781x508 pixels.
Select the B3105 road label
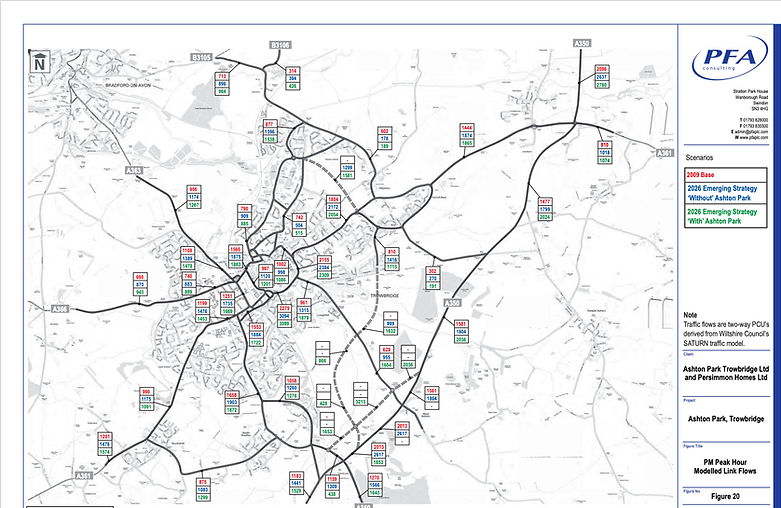click(x=202, y=57)
